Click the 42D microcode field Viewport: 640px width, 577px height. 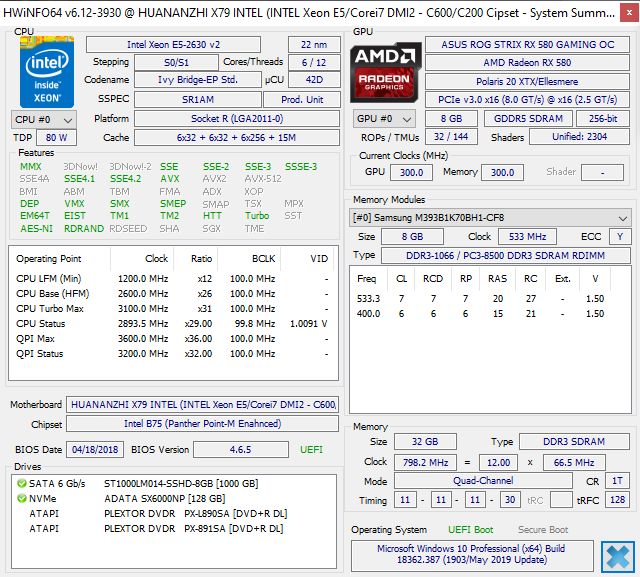[x=314, y=80]
